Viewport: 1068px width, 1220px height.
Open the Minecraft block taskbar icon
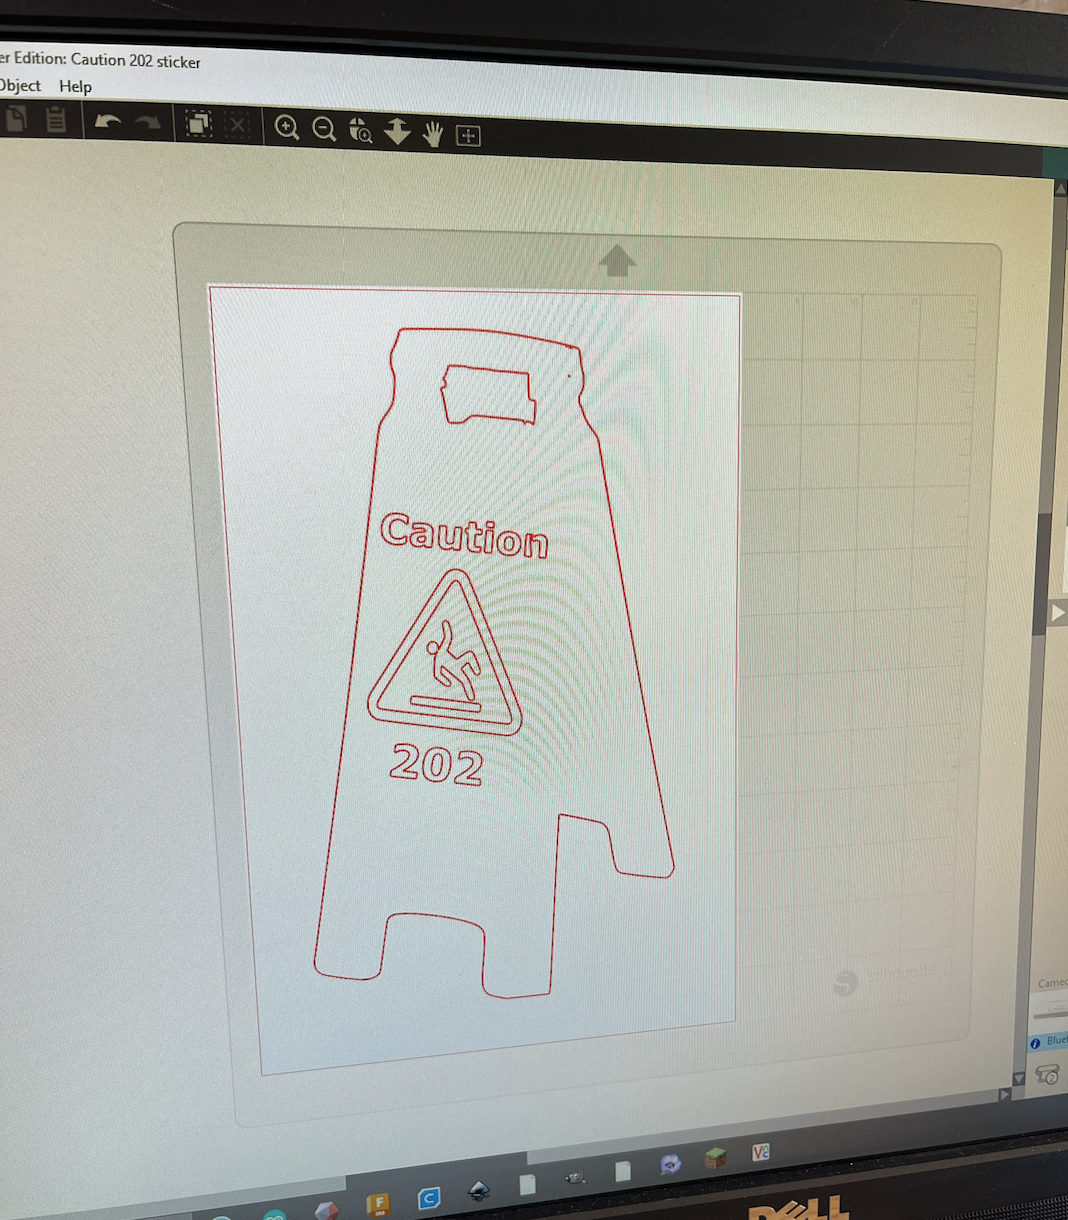pyautogui.click(x=715, y=1158)
